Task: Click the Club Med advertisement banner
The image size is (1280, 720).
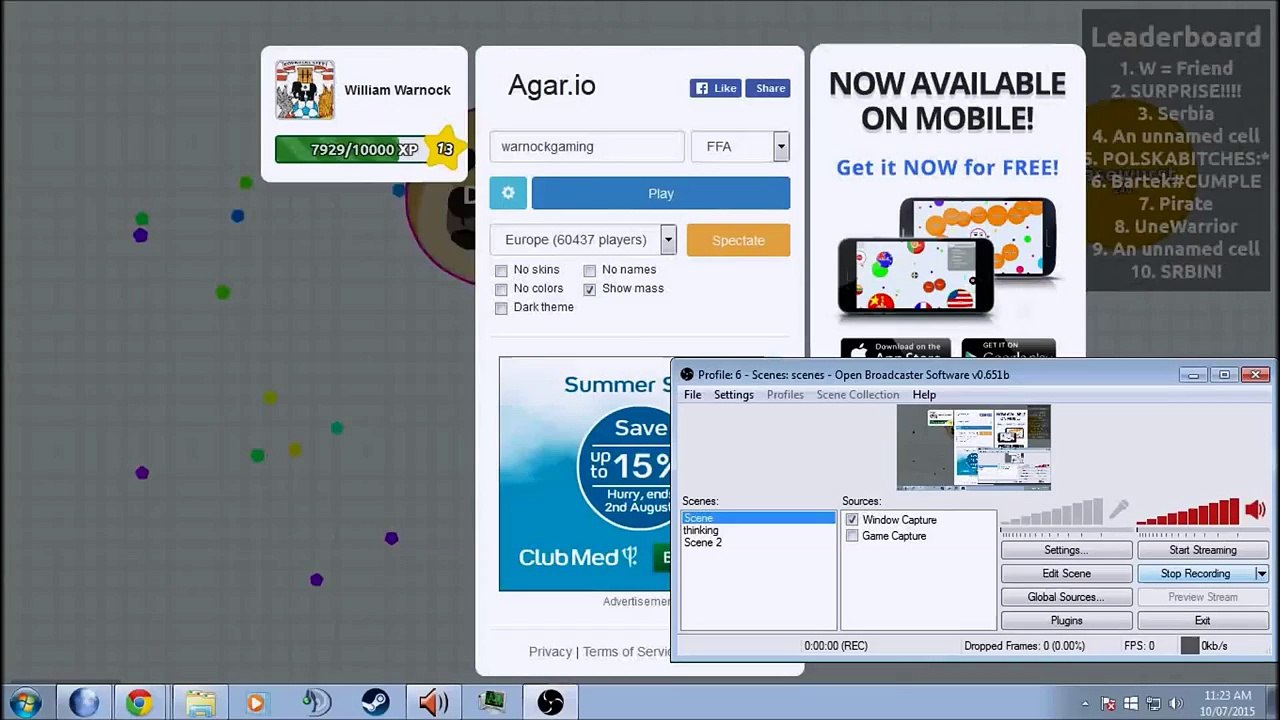Action: click(x=585, y=474)
